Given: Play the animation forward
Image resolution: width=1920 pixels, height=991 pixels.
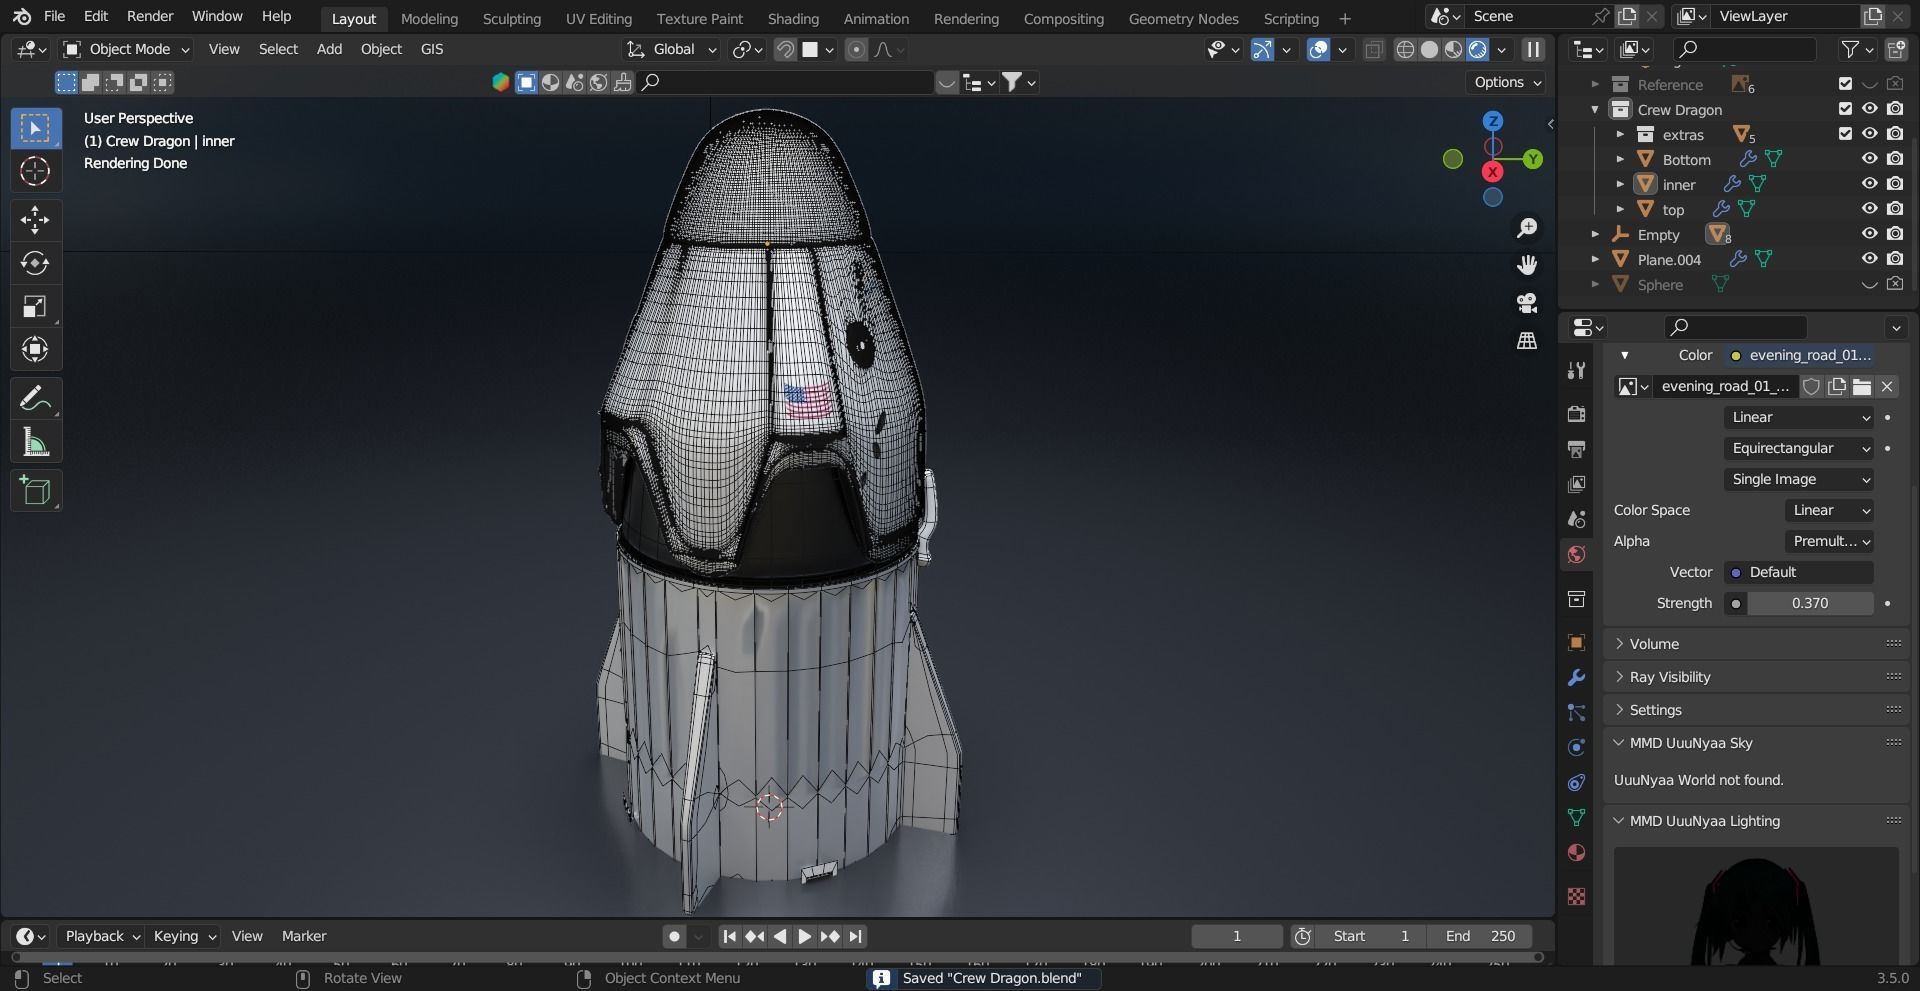Looking at the screenshot, I should (x=805, y=937).
